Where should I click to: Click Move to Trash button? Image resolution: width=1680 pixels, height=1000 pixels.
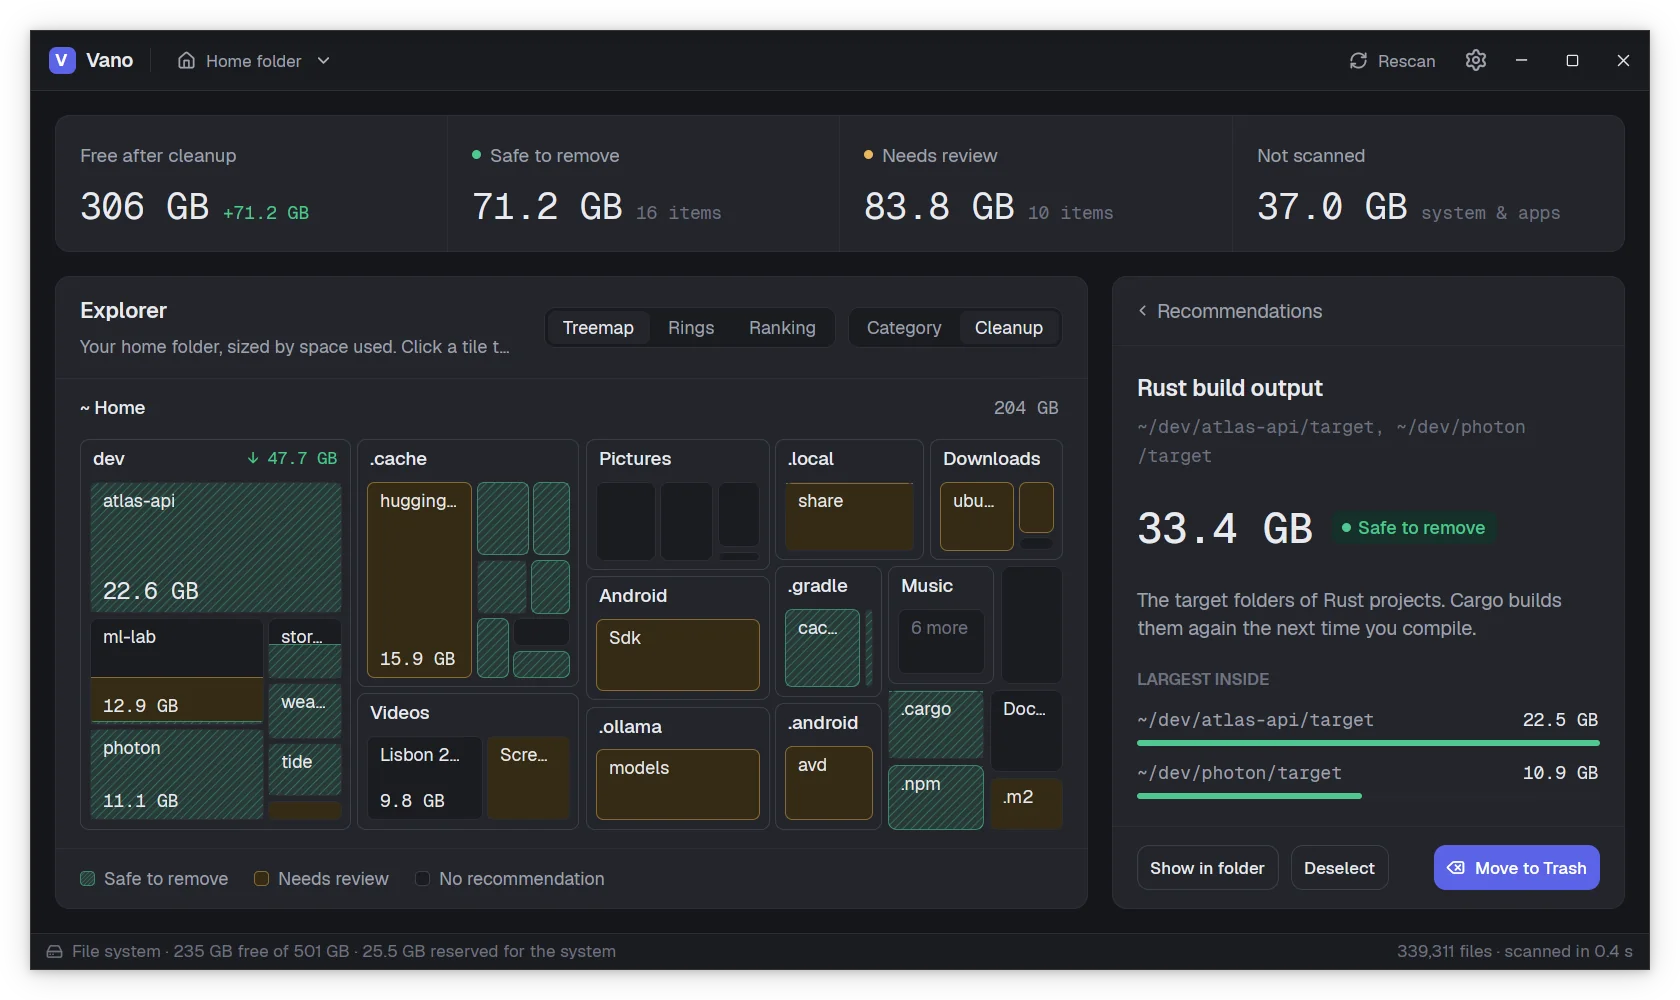click(x=1517, y=868)
